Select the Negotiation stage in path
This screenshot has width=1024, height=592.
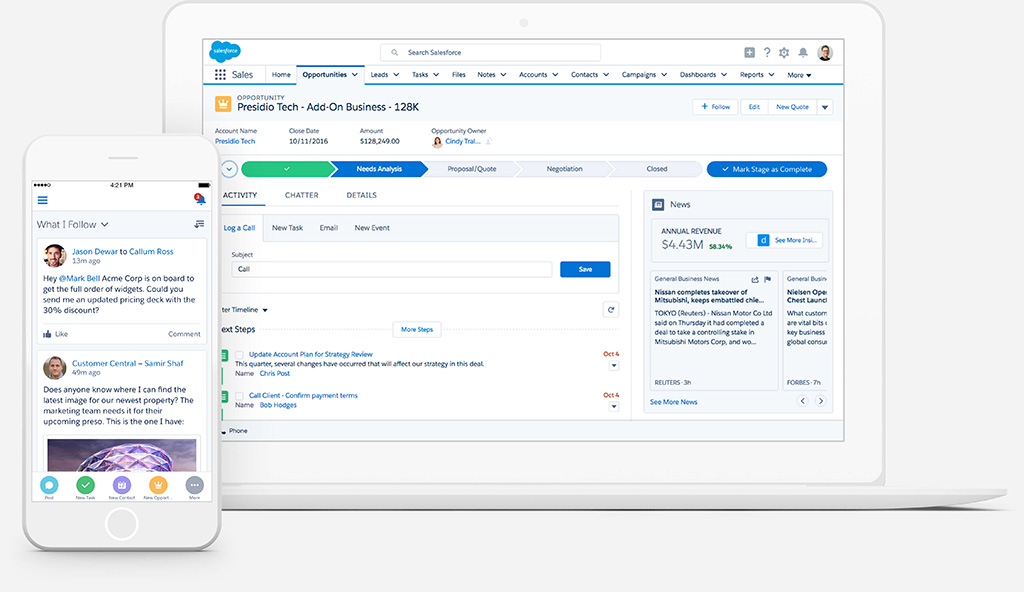pyautogui.click(x=564, y=169)
